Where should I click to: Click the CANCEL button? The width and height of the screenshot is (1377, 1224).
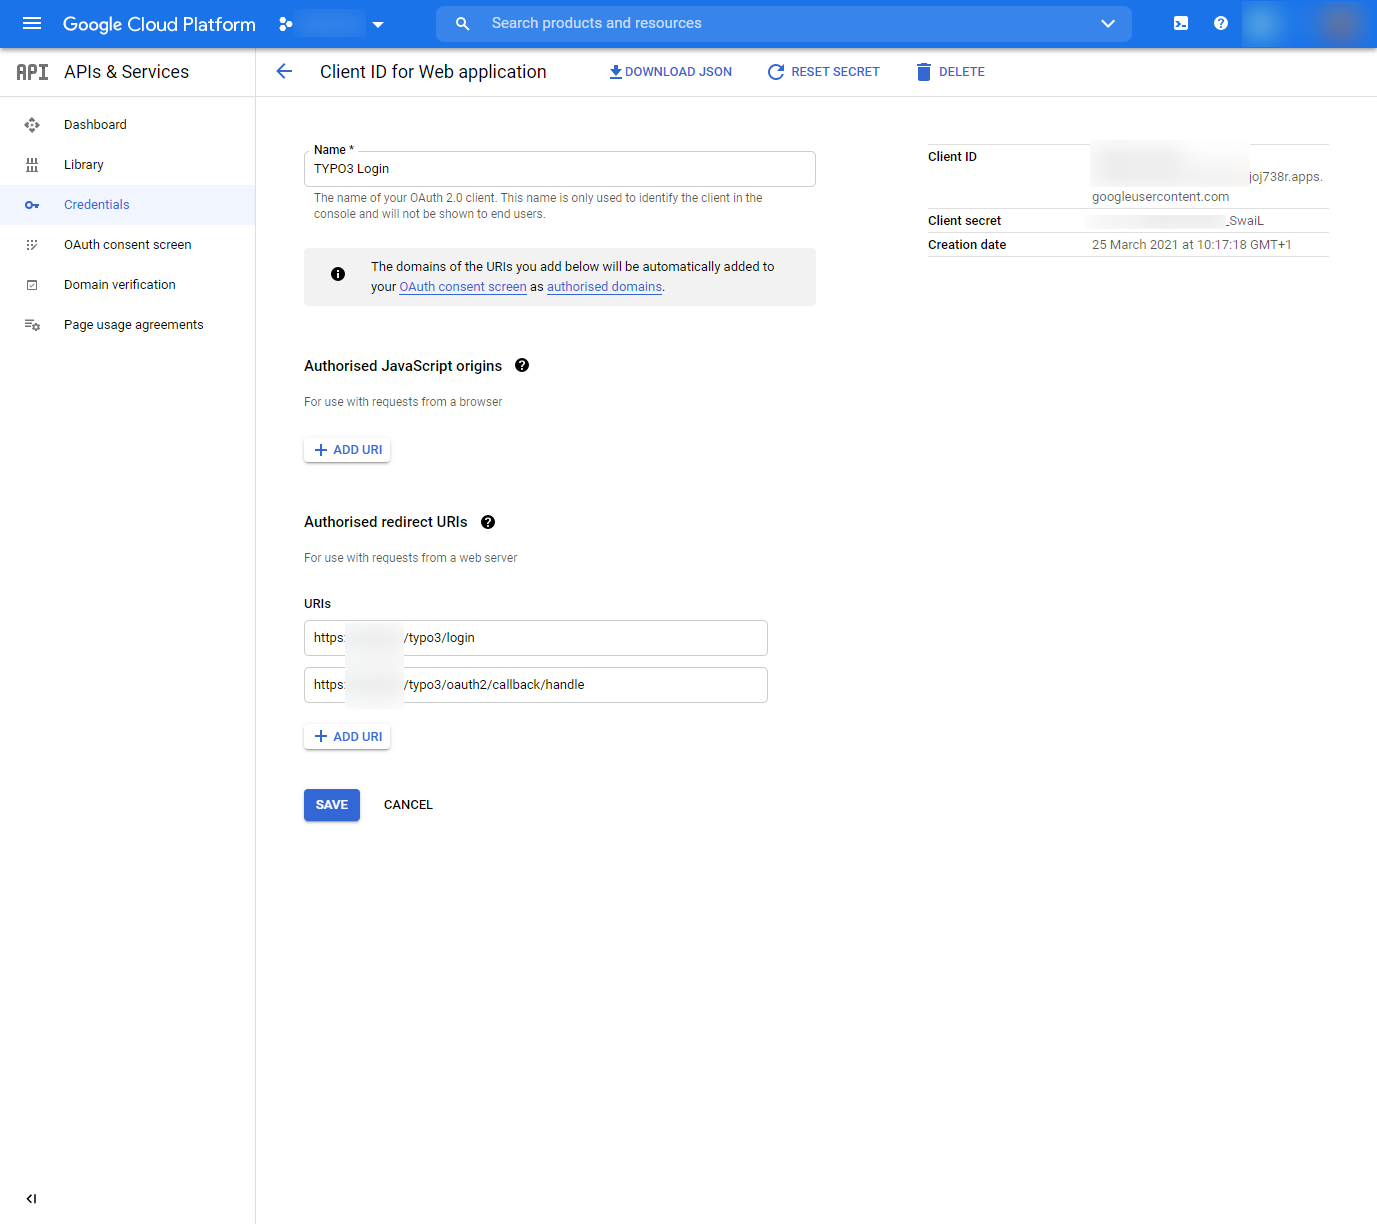(x=408, y=805)
